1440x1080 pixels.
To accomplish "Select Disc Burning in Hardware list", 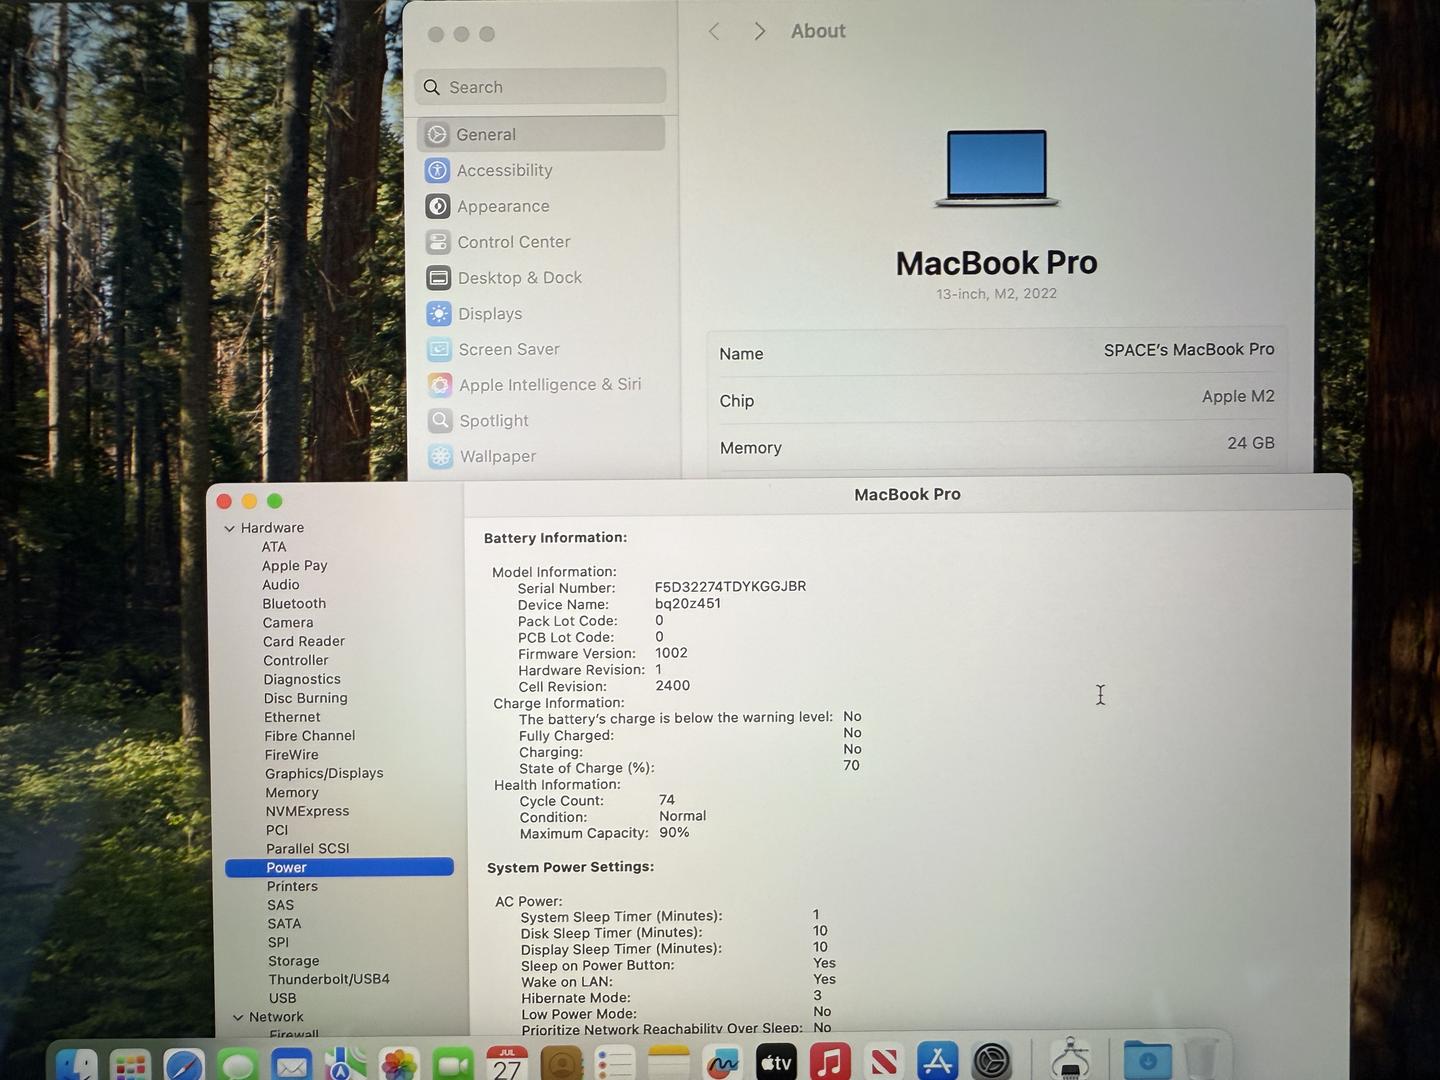I will click(306, 699).
